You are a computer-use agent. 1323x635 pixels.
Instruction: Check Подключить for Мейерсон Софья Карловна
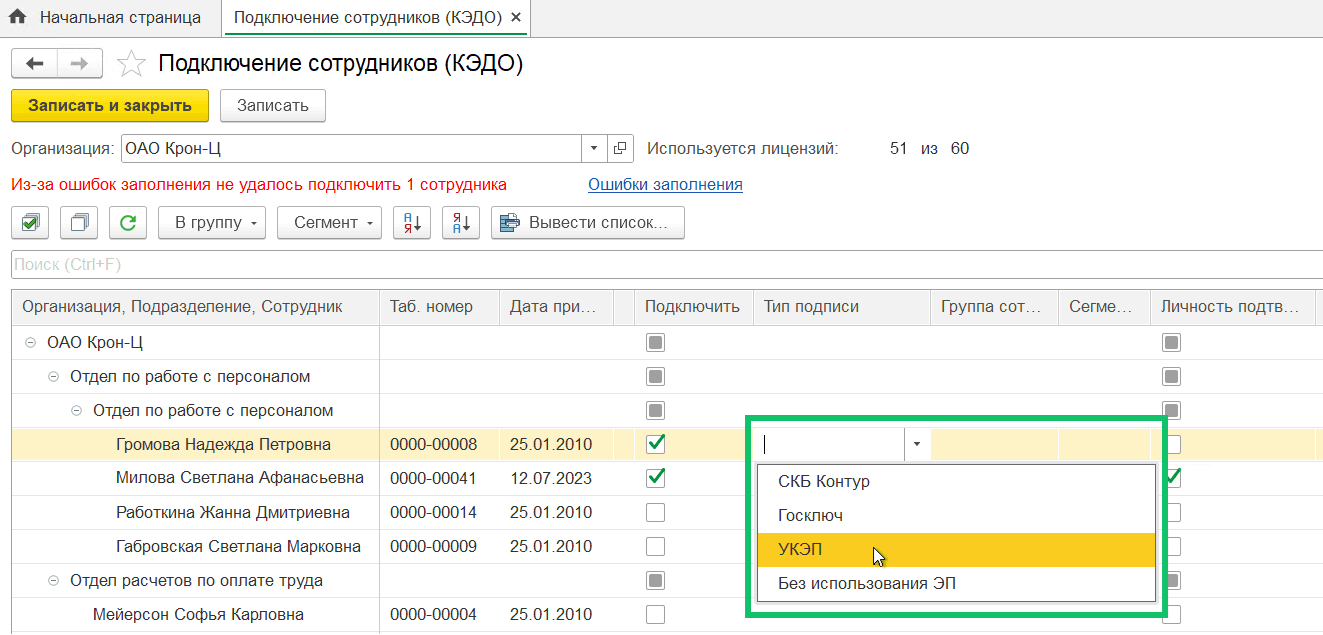(655, 614)
